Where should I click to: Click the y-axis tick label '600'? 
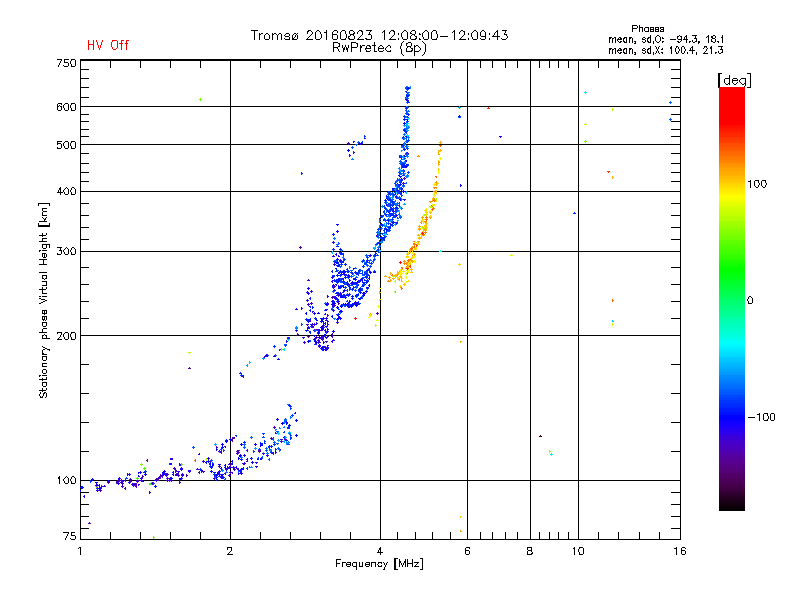(66, 107)
